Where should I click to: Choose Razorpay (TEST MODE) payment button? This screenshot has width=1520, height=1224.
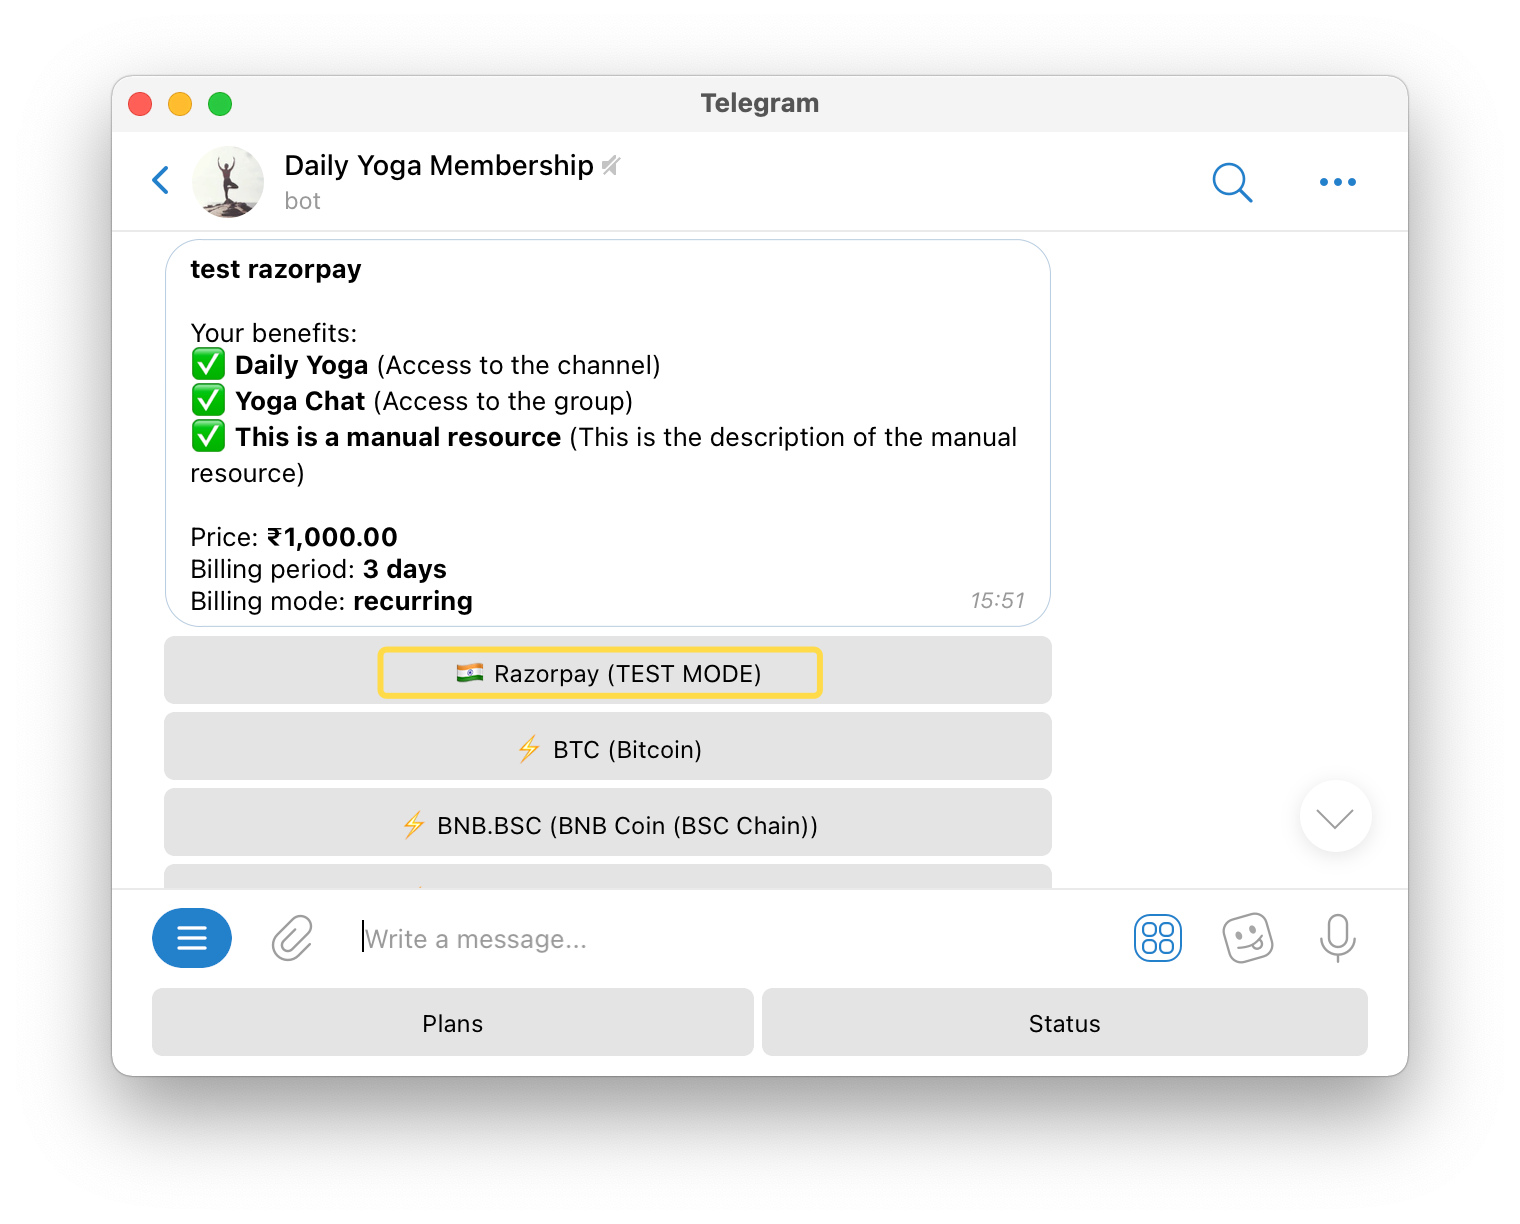click(608, 670)
